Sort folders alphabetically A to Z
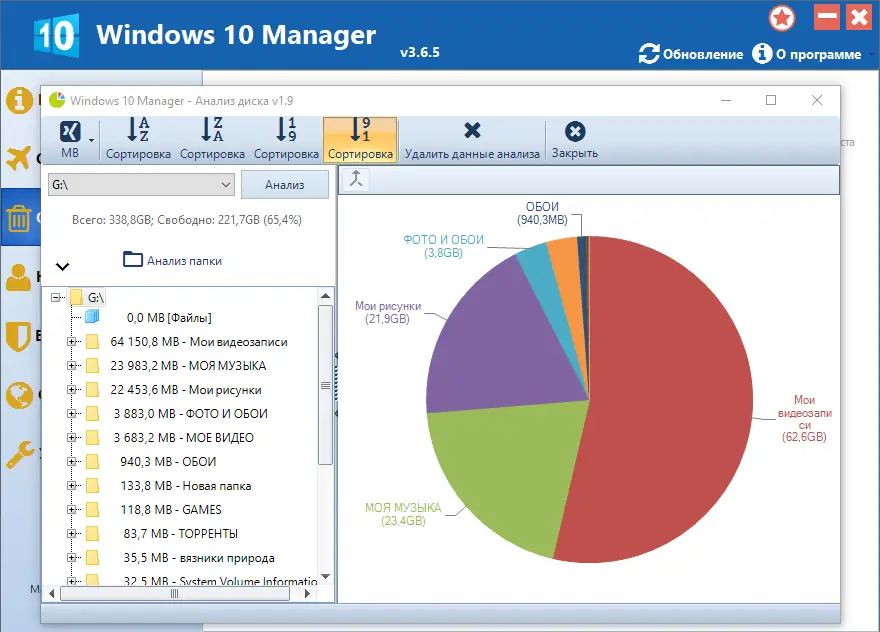 [x=138, y=139]
